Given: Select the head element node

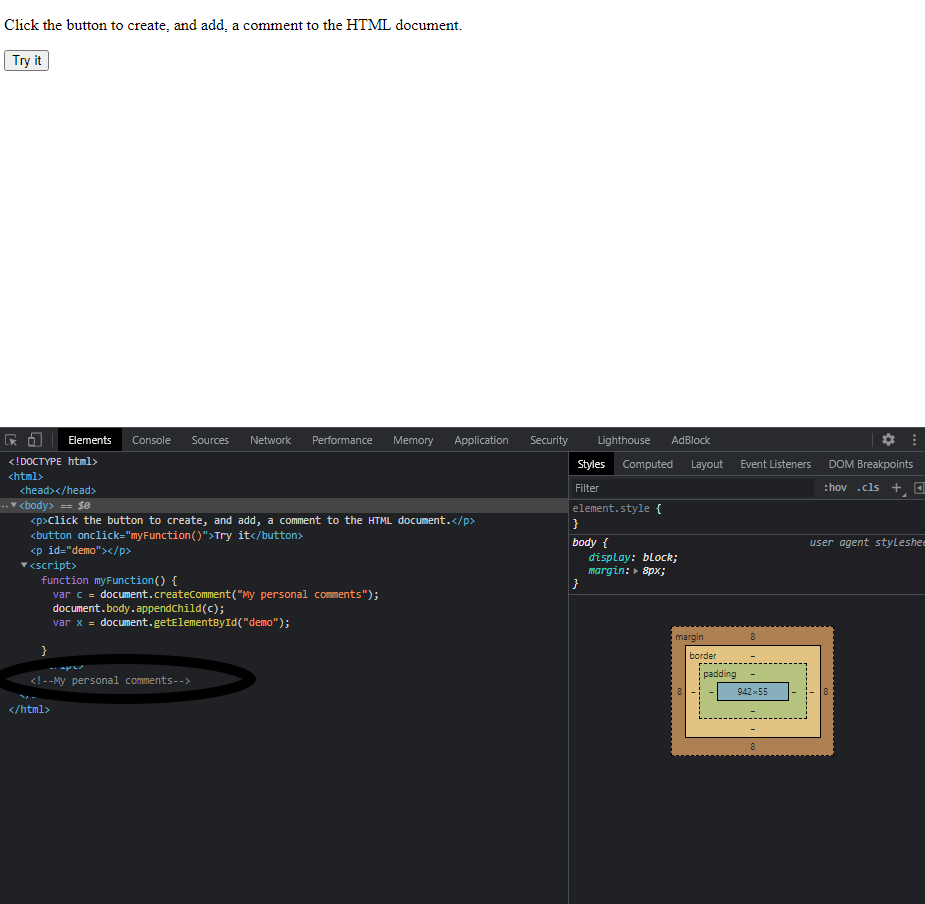Looking at the screenshot, I should 58,490.
